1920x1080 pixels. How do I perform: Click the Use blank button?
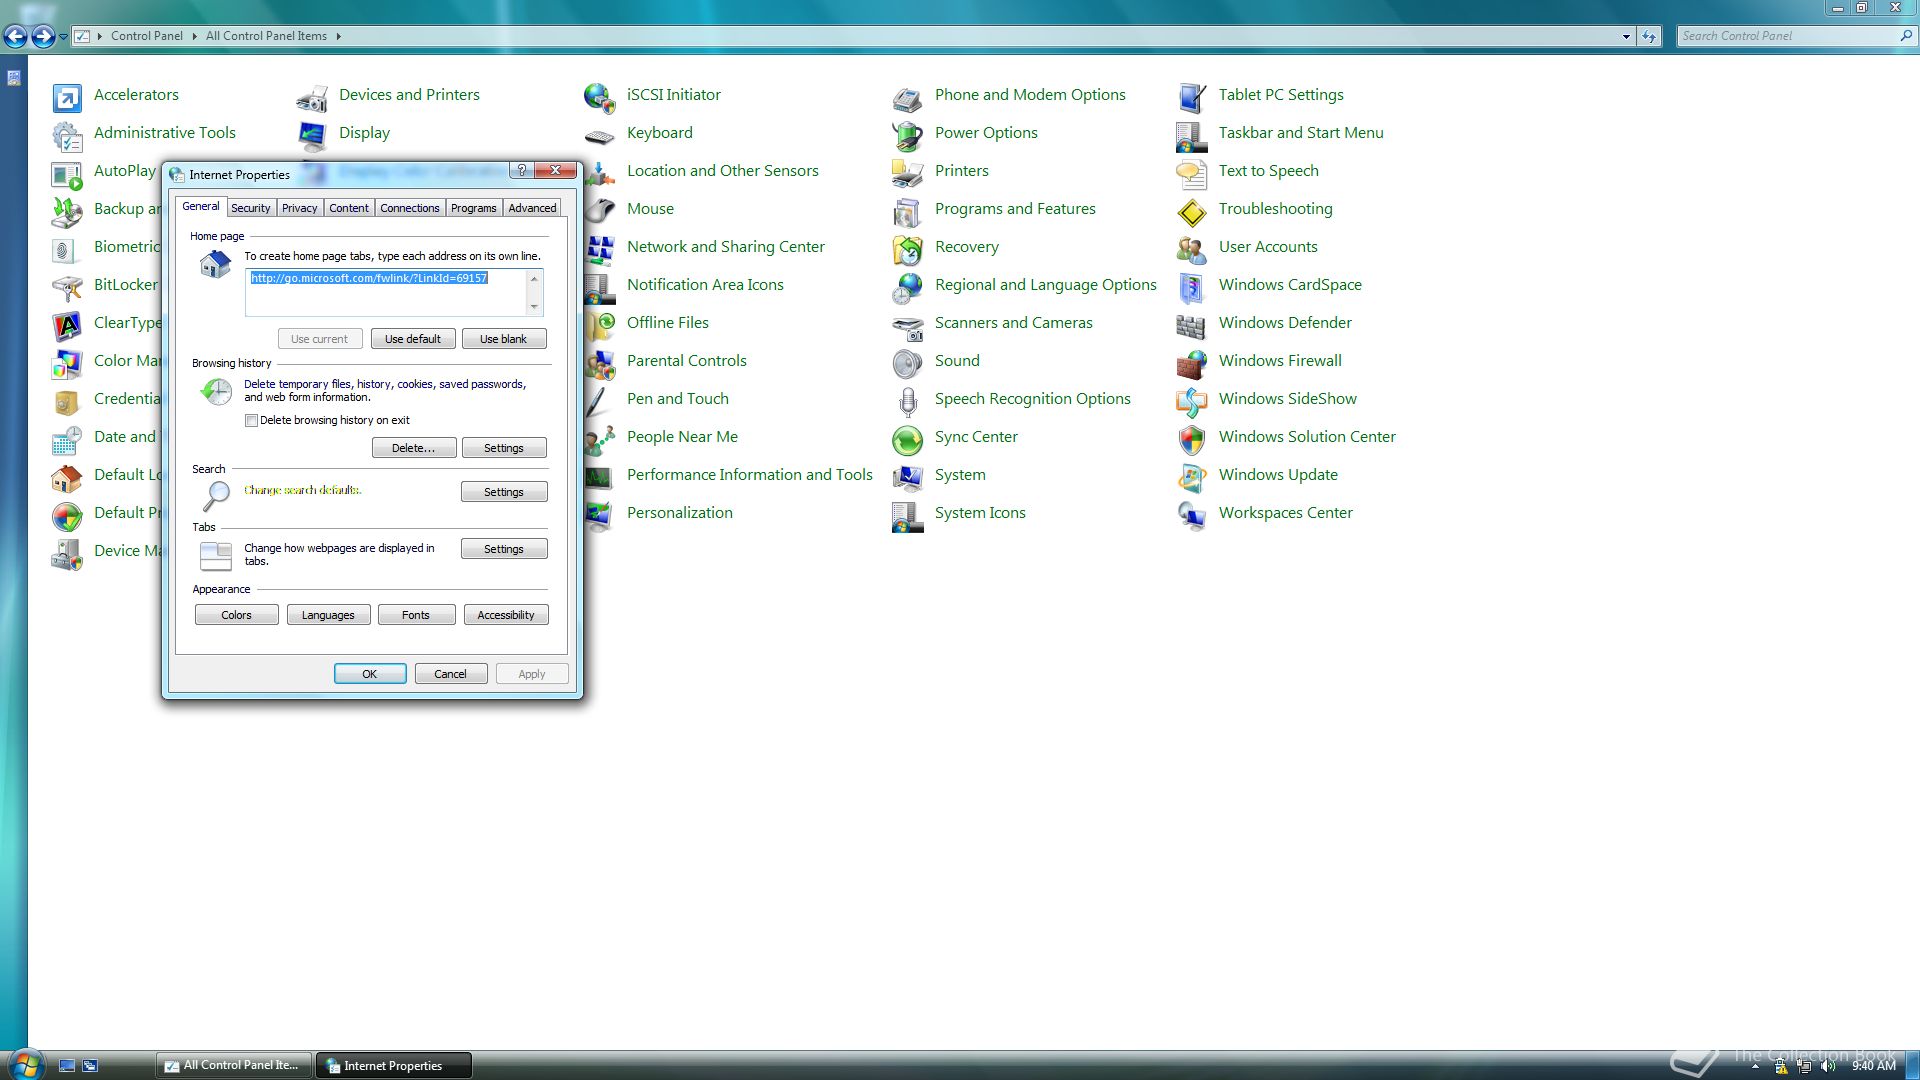click(503, 339)
